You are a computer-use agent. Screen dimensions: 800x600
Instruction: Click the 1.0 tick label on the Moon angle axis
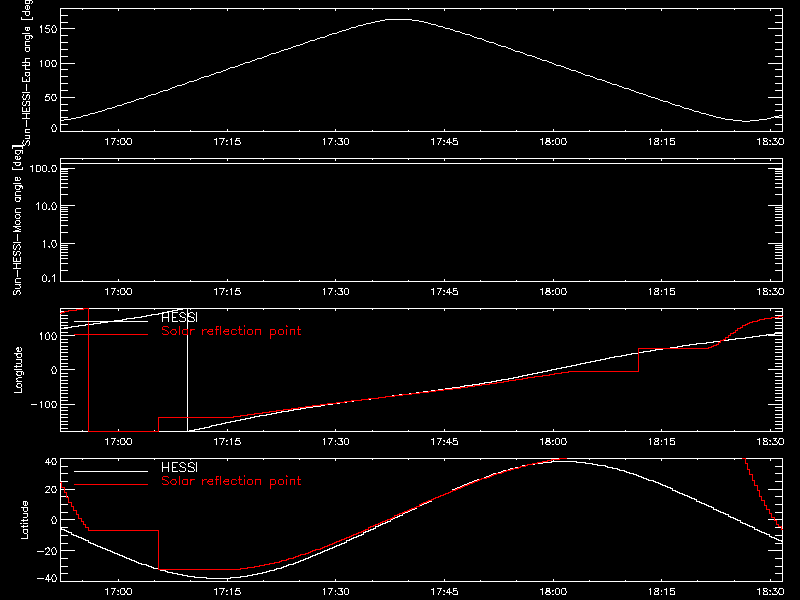point(49,244)
